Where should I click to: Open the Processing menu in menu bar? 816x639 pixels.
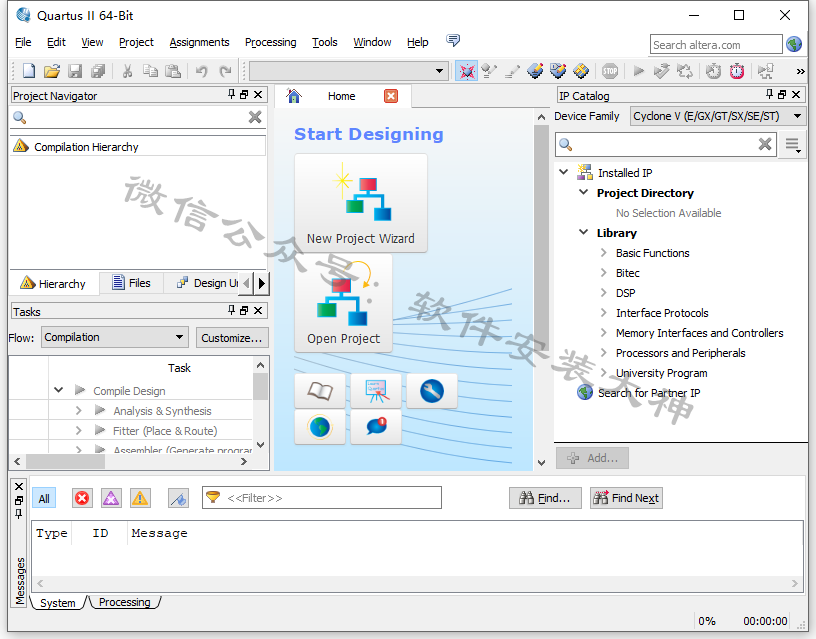click(x=271, y=42)
